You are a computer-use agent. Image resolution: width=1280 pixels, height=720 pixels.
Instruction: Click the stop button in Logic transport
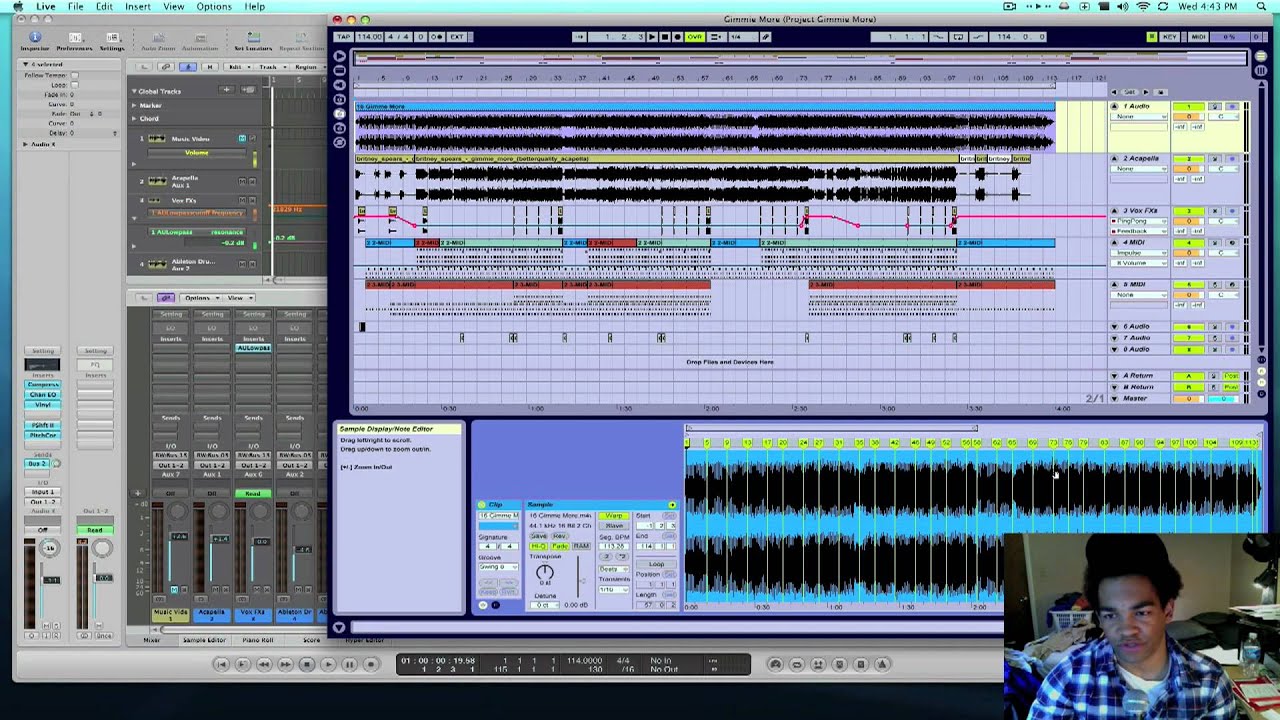(307, 664)
